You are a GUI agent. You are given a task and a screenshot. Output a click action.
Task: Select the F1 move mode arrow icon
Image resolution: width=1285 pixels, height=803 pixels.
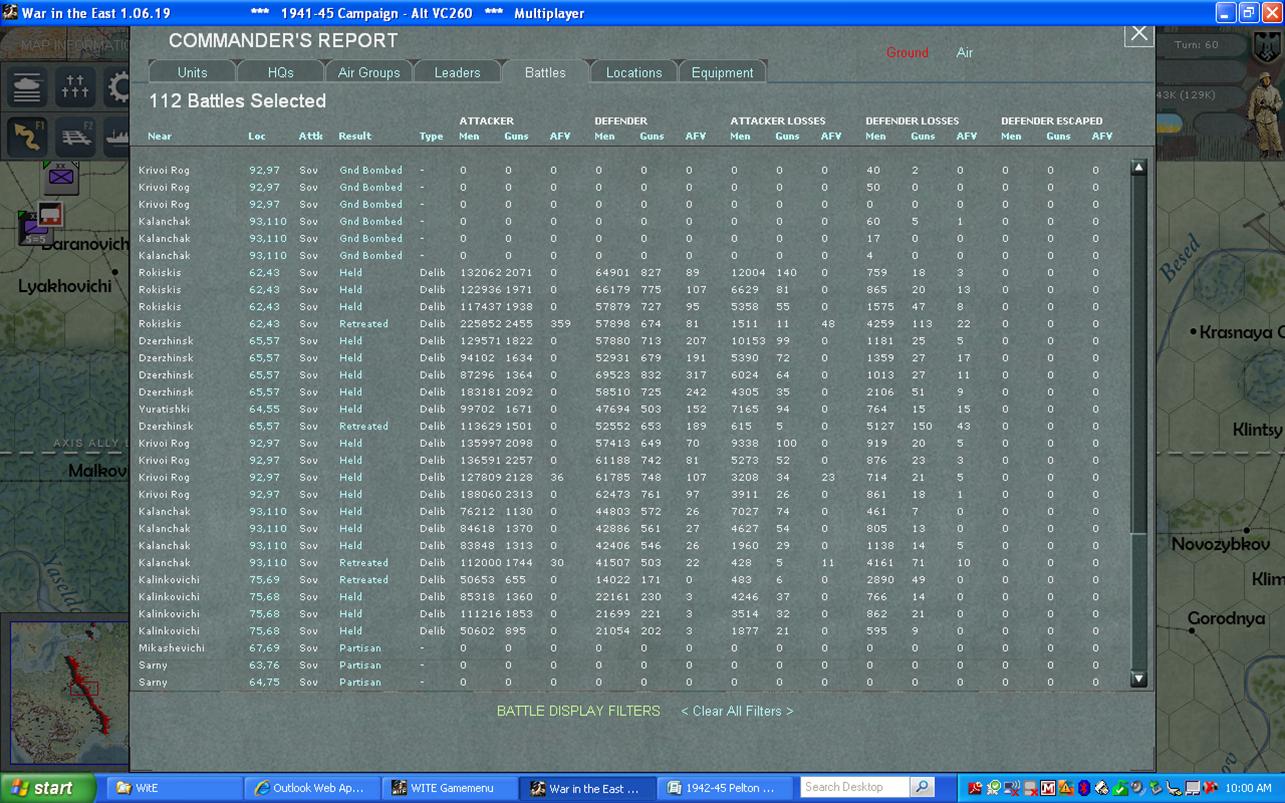tap(28, 136)
